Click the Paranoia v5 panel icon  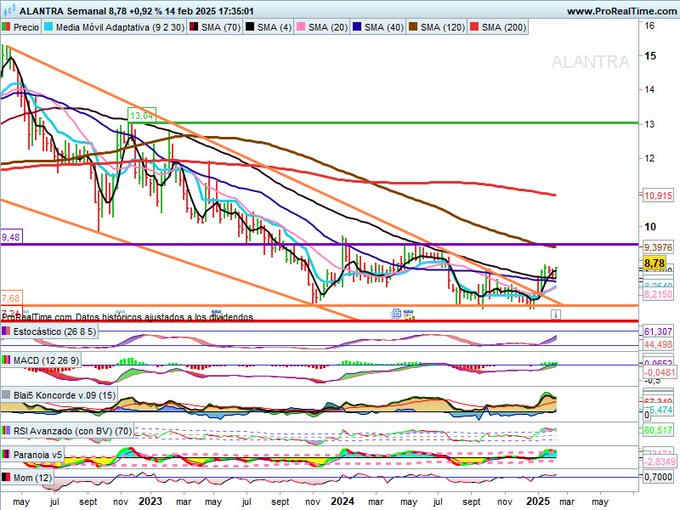click(6, 455)
